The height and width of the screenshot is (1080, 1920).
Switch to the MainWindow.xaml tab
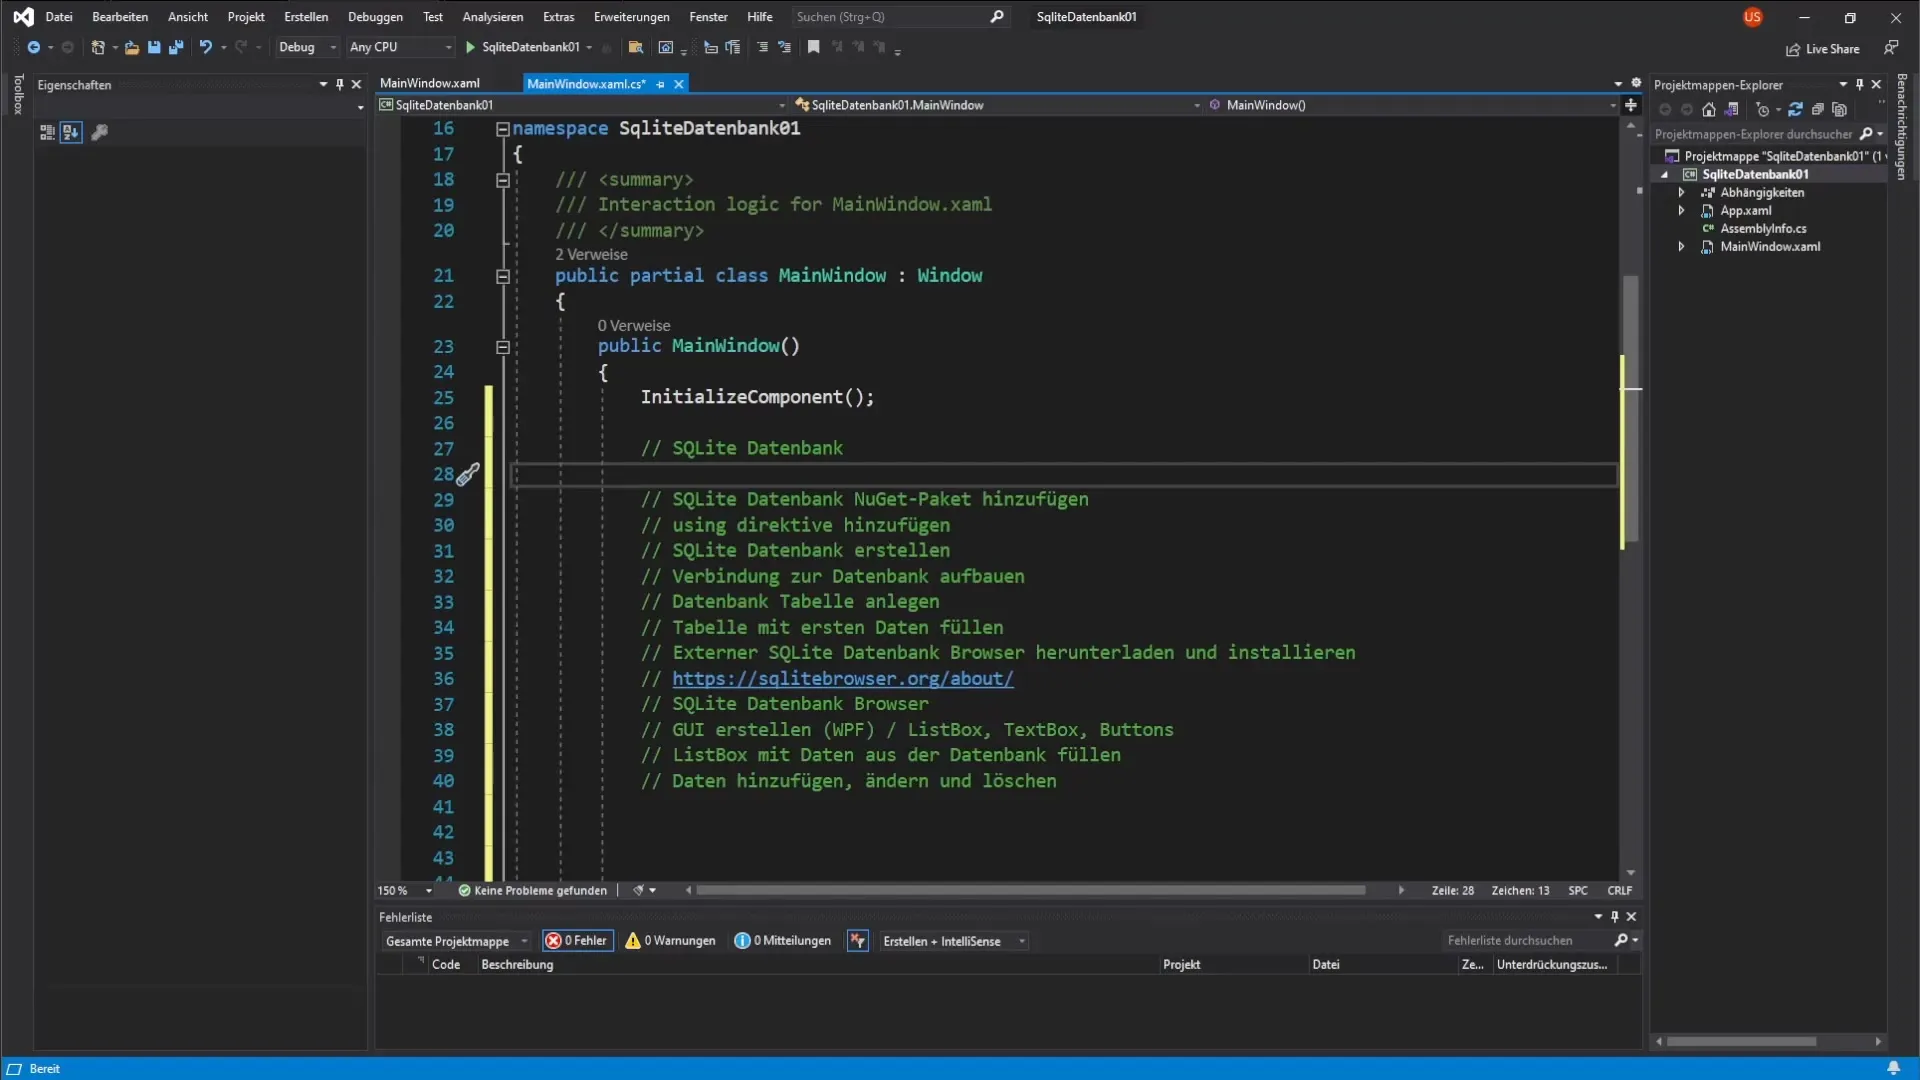coord(430,83)
